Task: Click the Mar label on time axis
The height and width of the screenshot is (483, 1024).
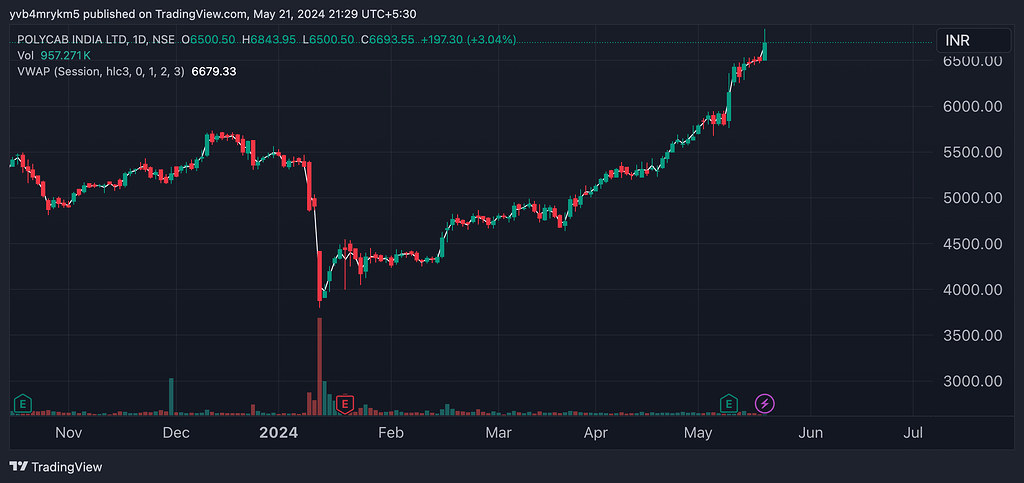Action: coord(498,433)
